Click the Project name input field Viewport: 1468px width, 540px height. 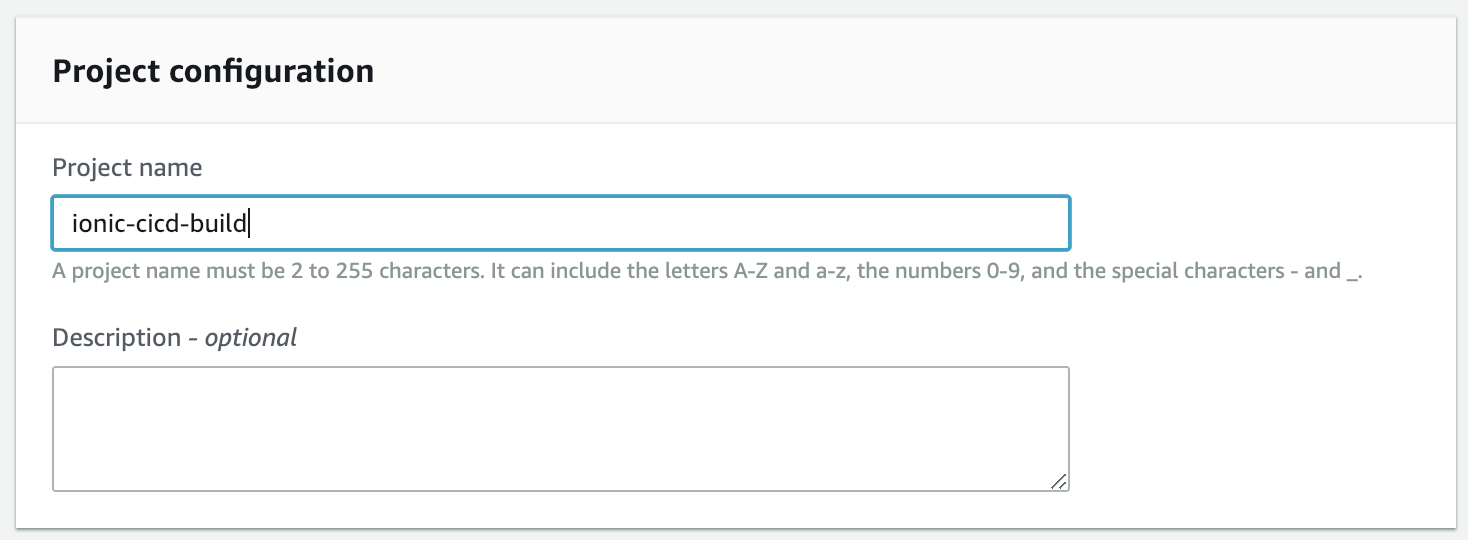pyautogui.click(x=560, y=222)
